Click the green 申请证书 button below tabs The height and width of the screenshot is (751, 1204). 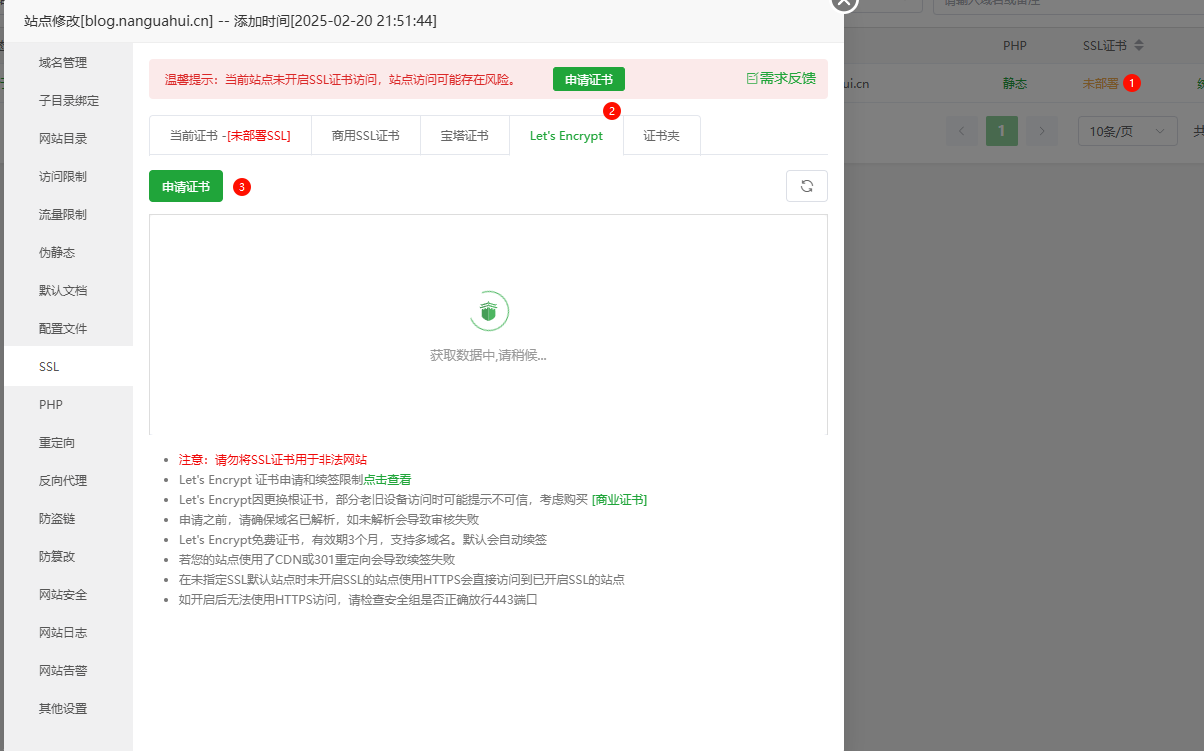coord(186,186)
